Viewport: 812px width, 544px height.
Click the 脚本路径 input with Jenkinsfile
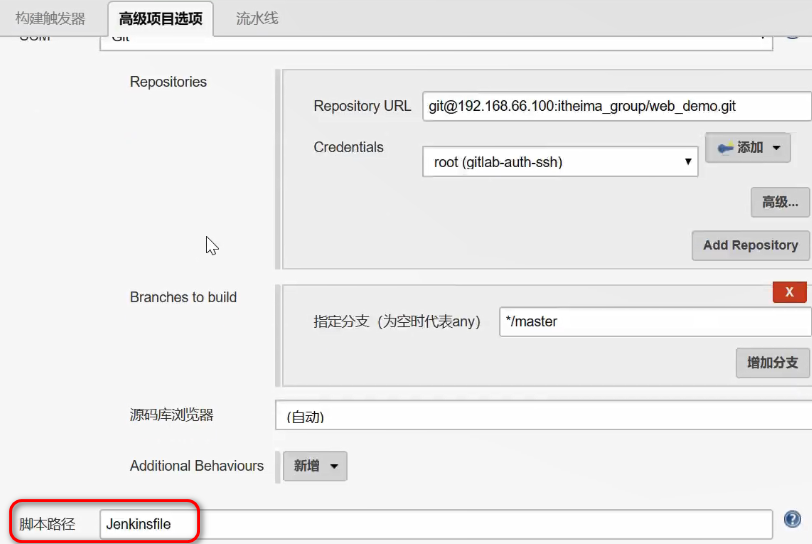436,524
